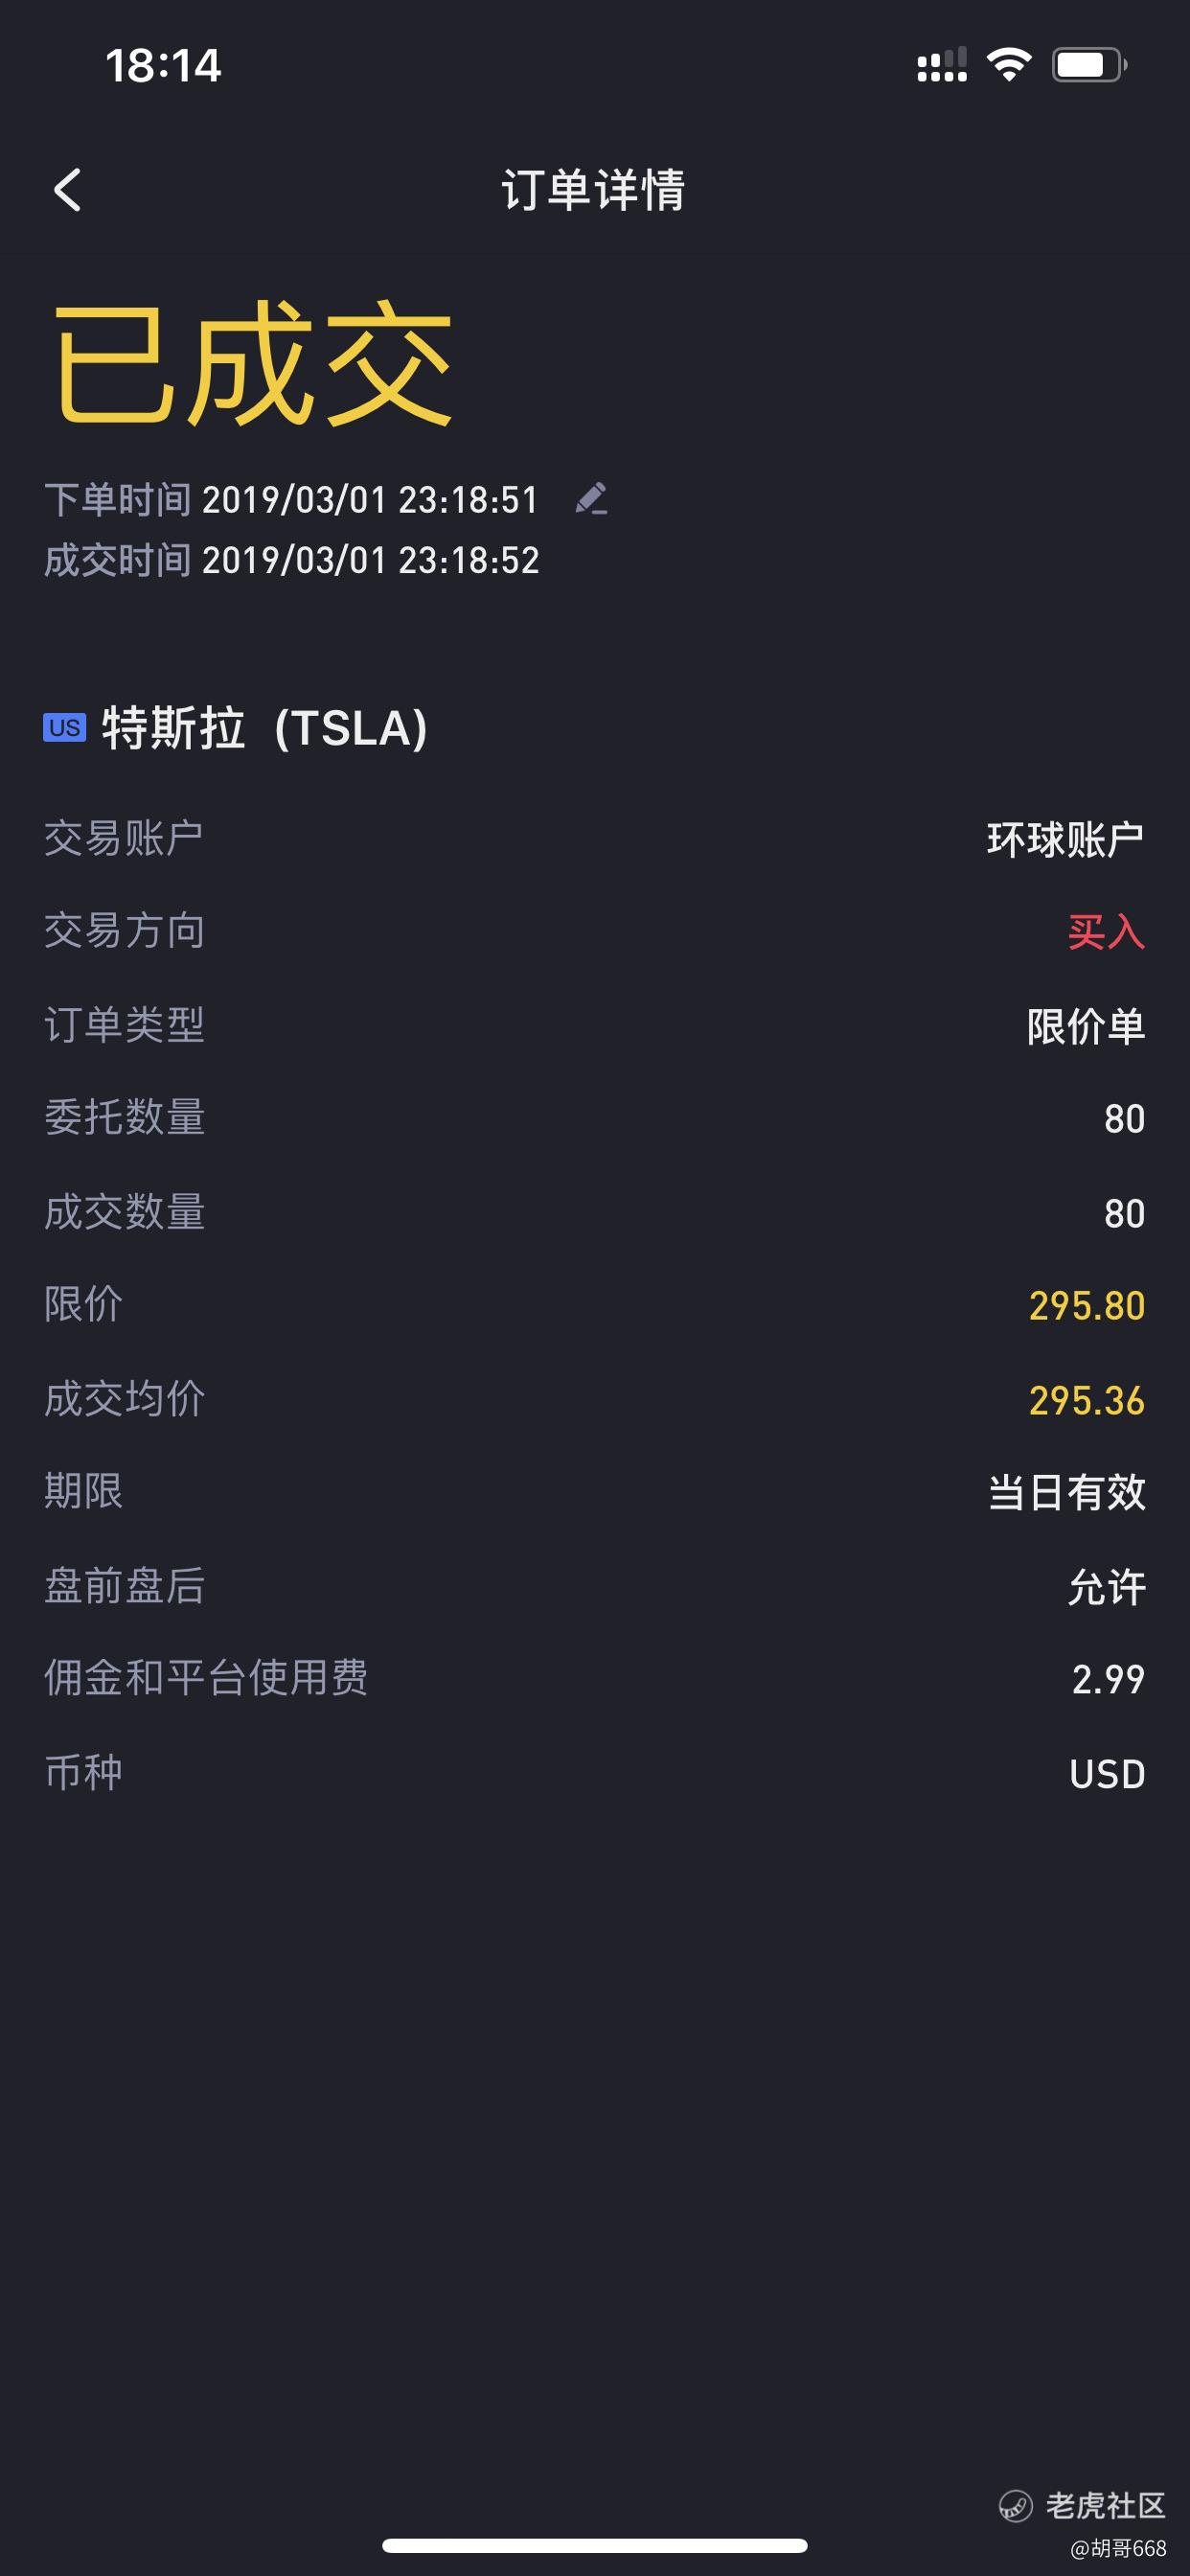Tap the 允许 pre/post-market value
This screenshot has height=2576, width=1190.
(x=1107, y=1587)
